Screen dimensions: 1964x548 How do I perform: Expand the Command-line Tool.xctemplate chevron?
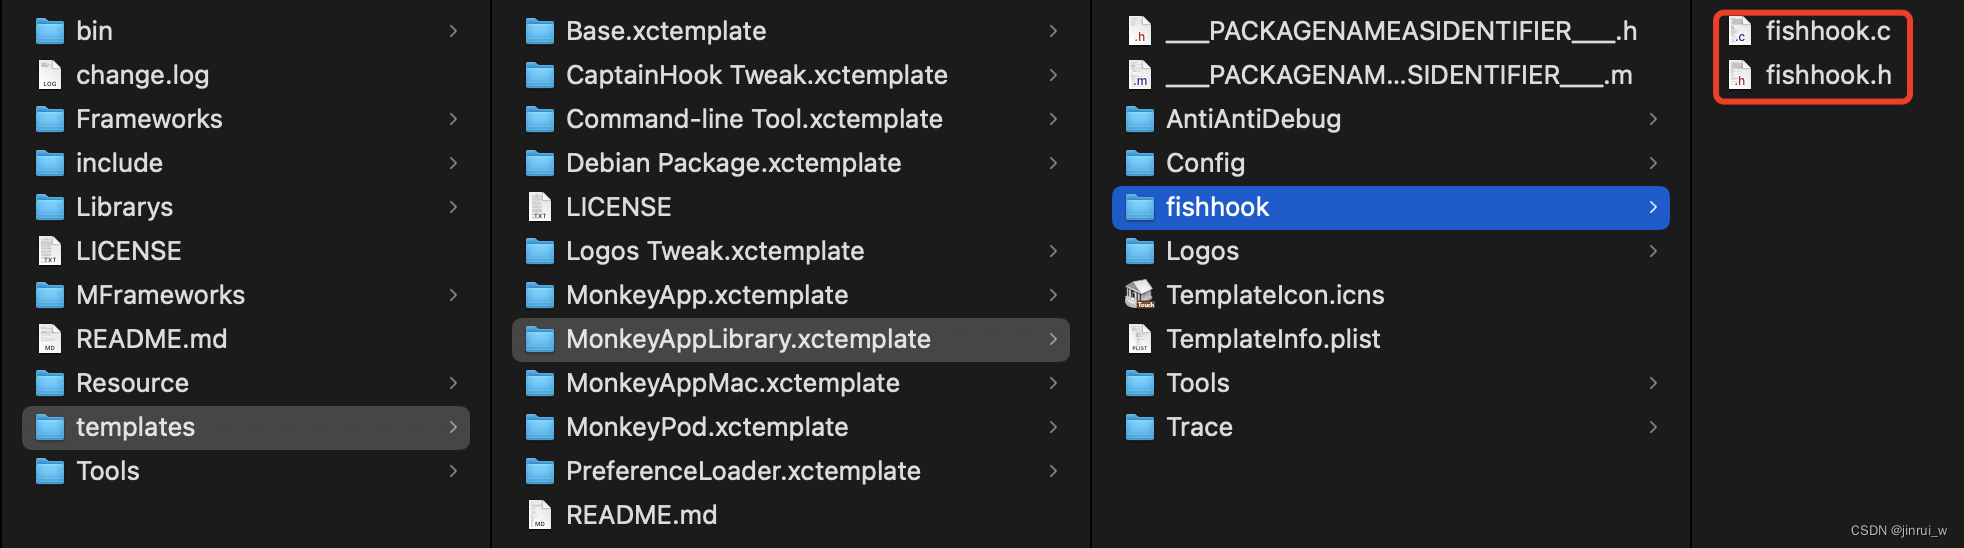click(x=1053, y=119)
